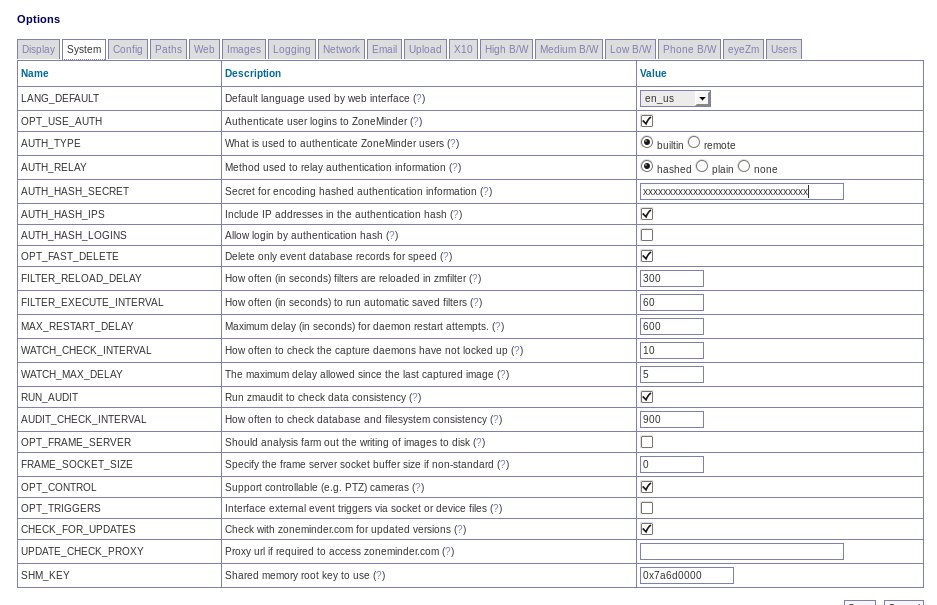Screen dimensions: 937x605
Task: Click the SHM_KEY value field
Action: click(x=687, y=576)
